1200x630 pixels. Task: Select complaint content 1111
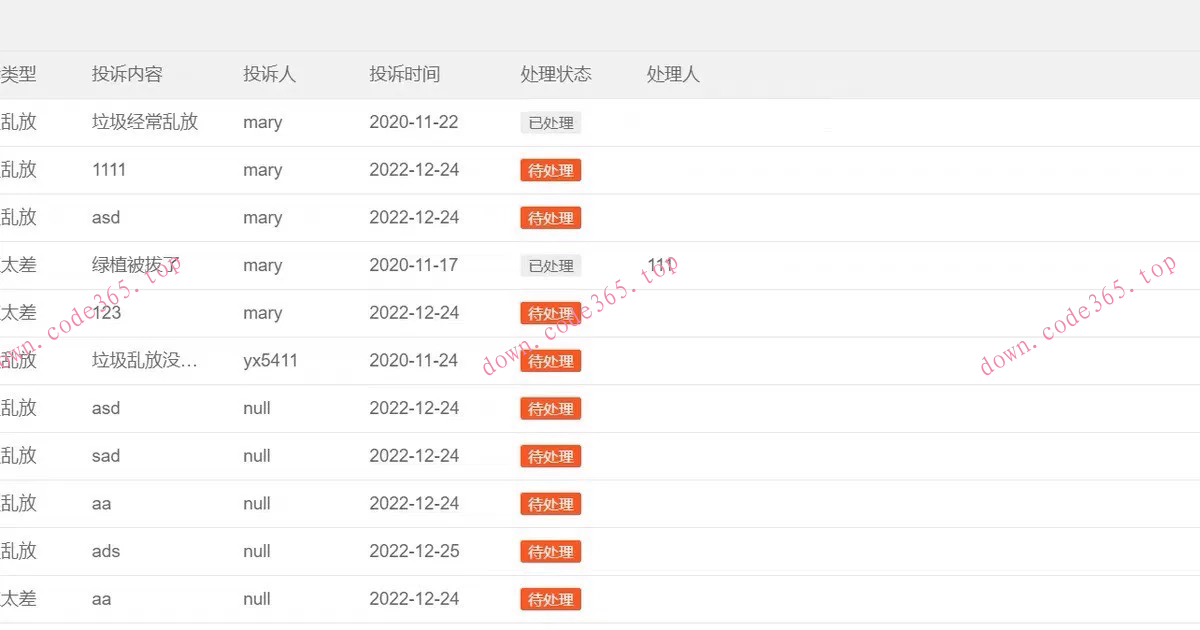click(x=109, y=170)
